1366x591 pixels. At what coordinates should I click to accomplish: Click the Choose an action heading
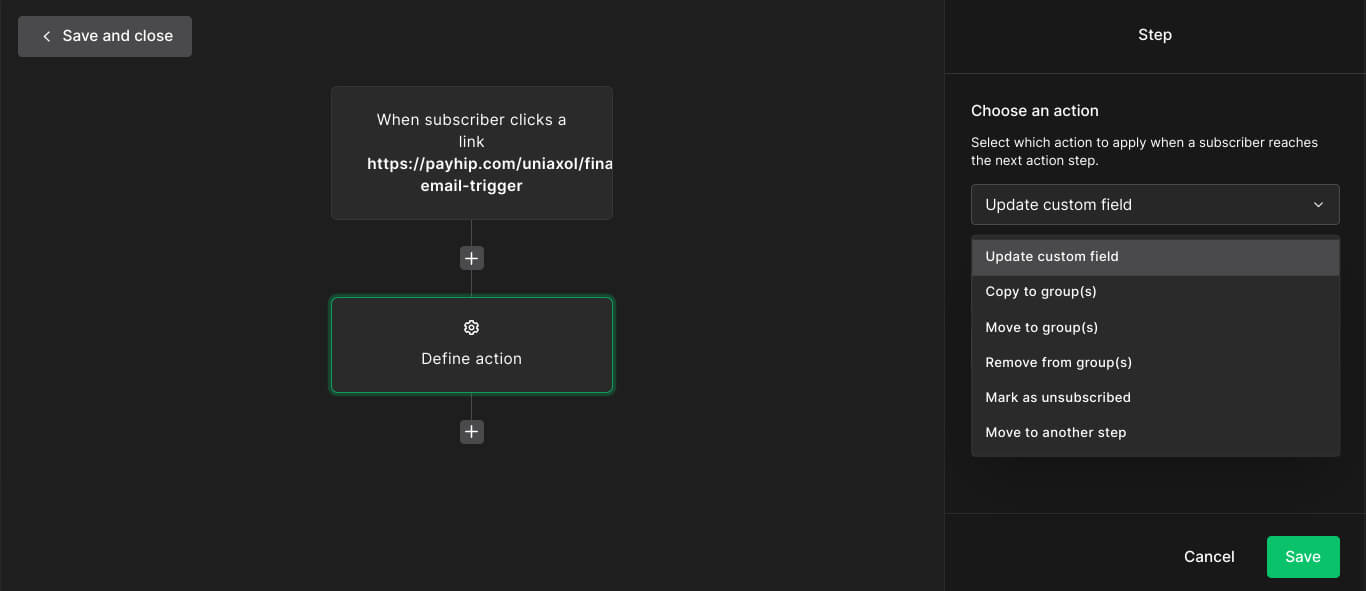1035,111
